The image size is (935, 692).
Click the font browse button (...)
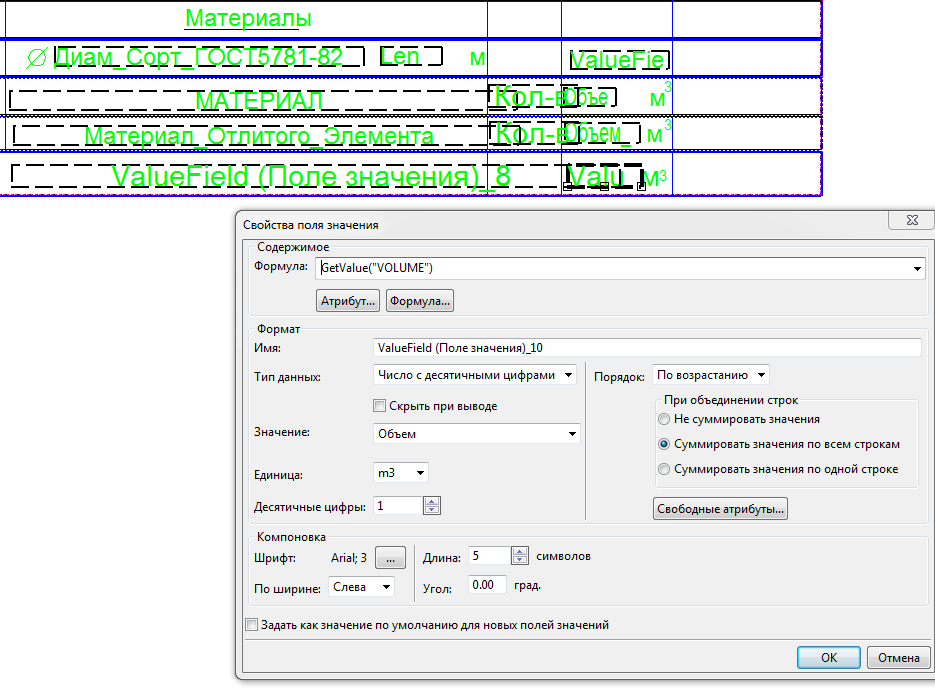(392, 557)
